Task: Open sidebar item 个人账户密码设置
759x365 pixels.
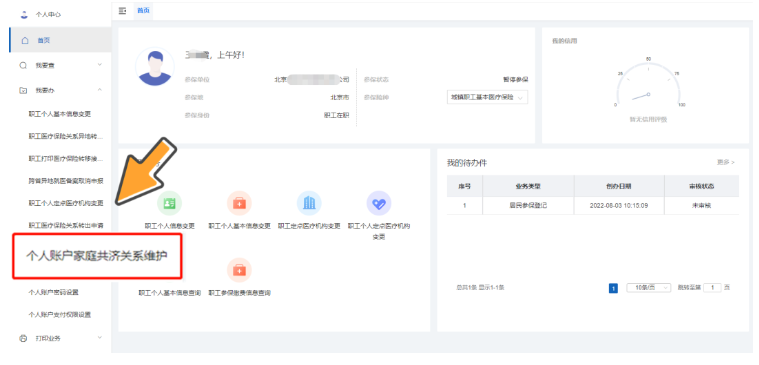Action: coord(53,292)
